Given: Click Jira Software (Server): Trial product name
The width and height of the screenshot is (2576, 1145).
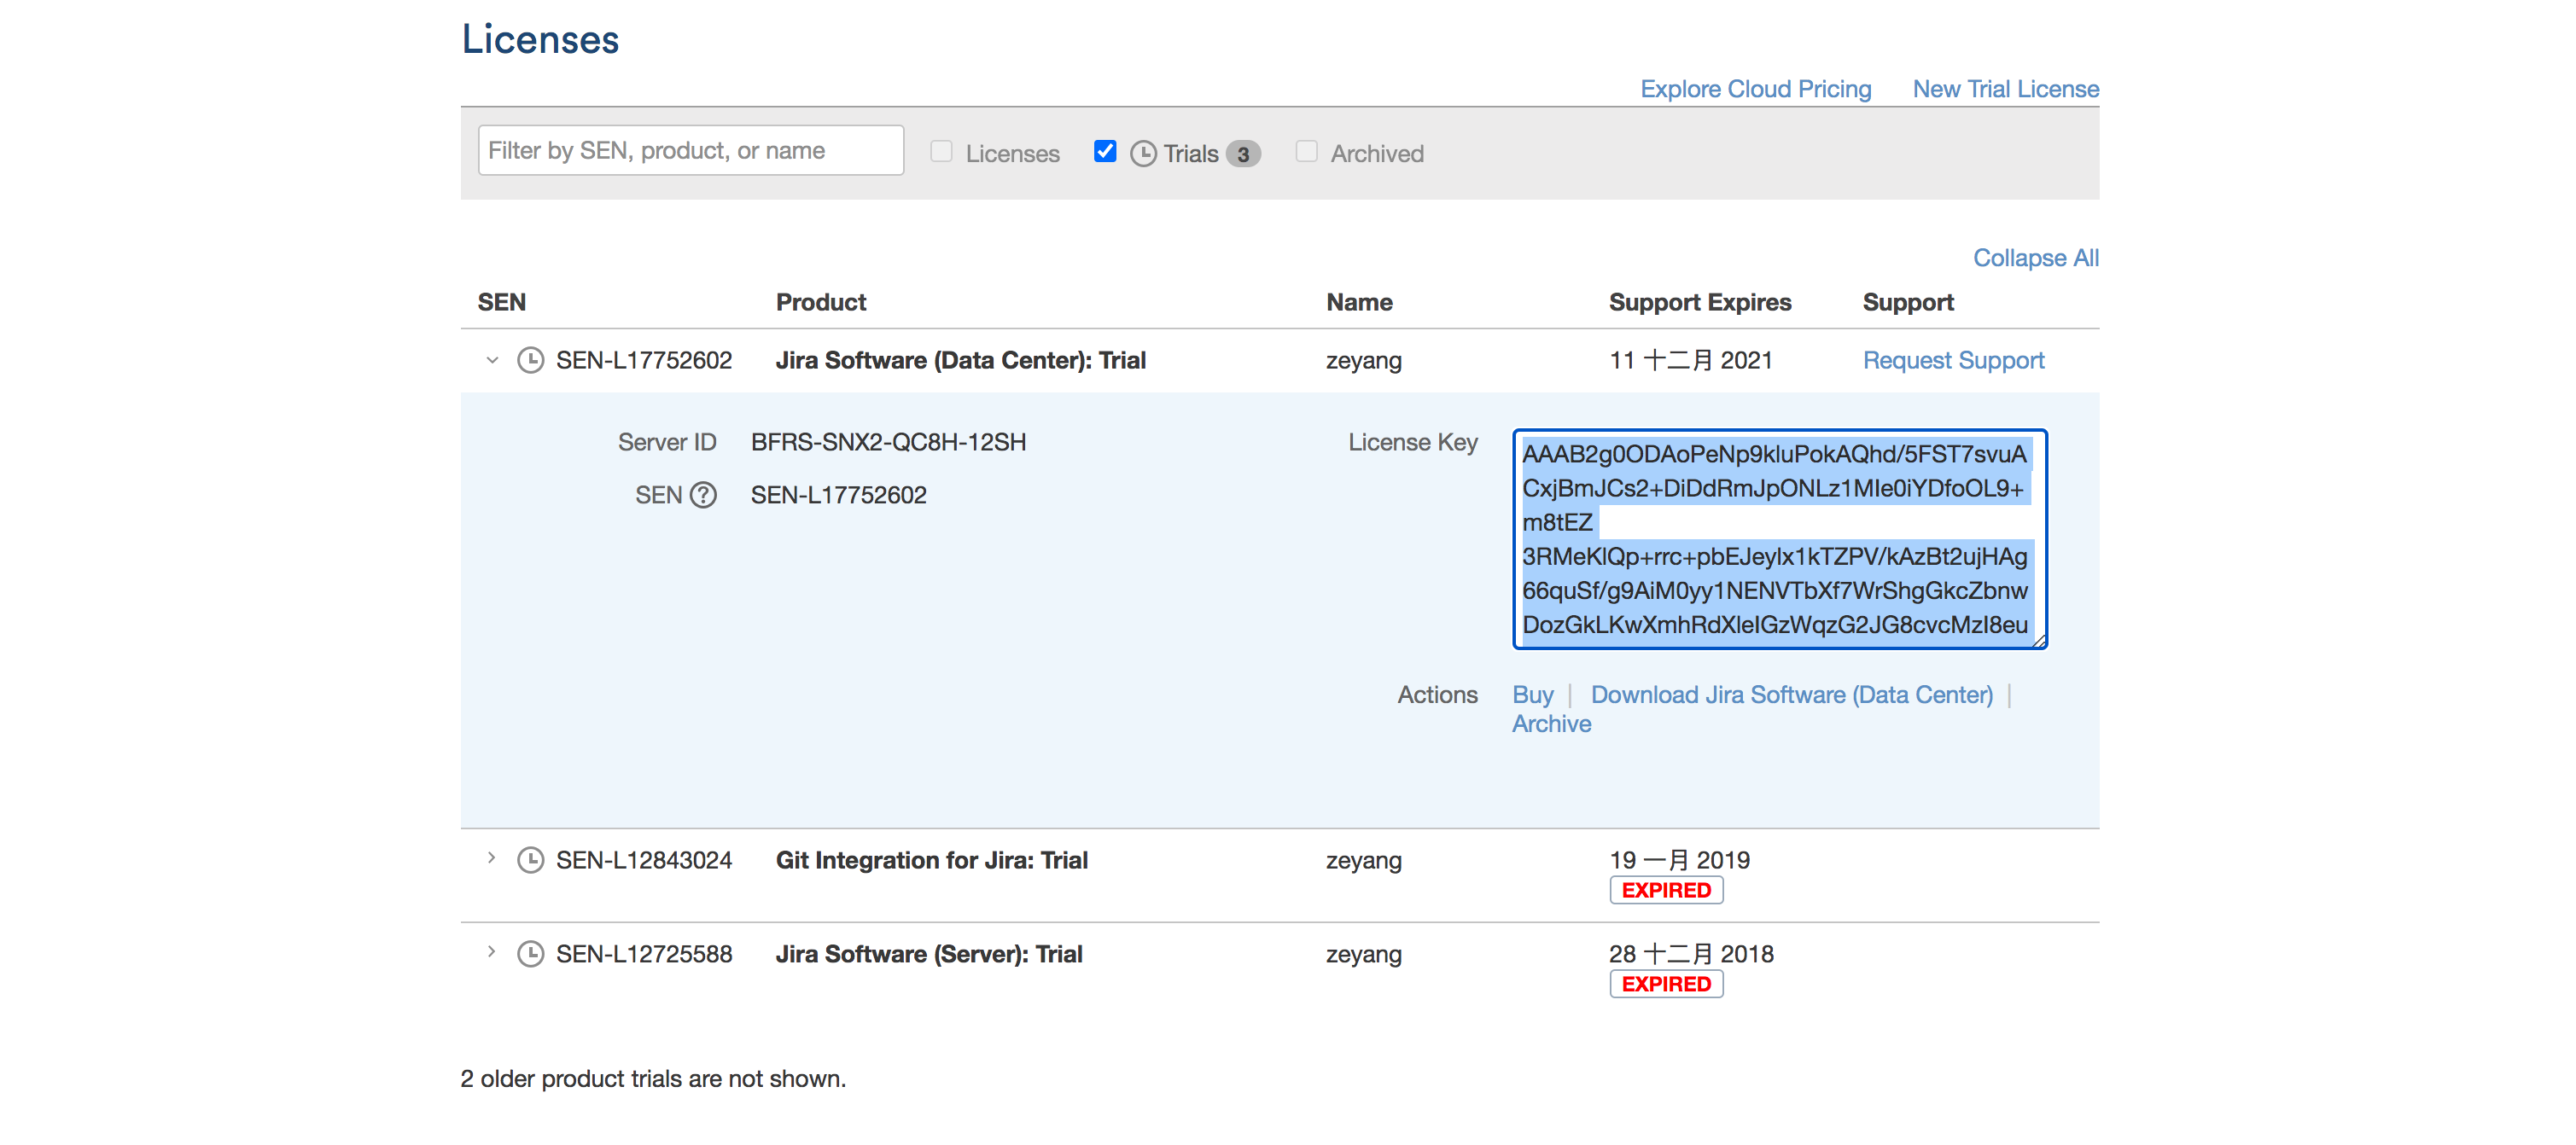Looking at the screenshot, I should [x=929, y=954].
